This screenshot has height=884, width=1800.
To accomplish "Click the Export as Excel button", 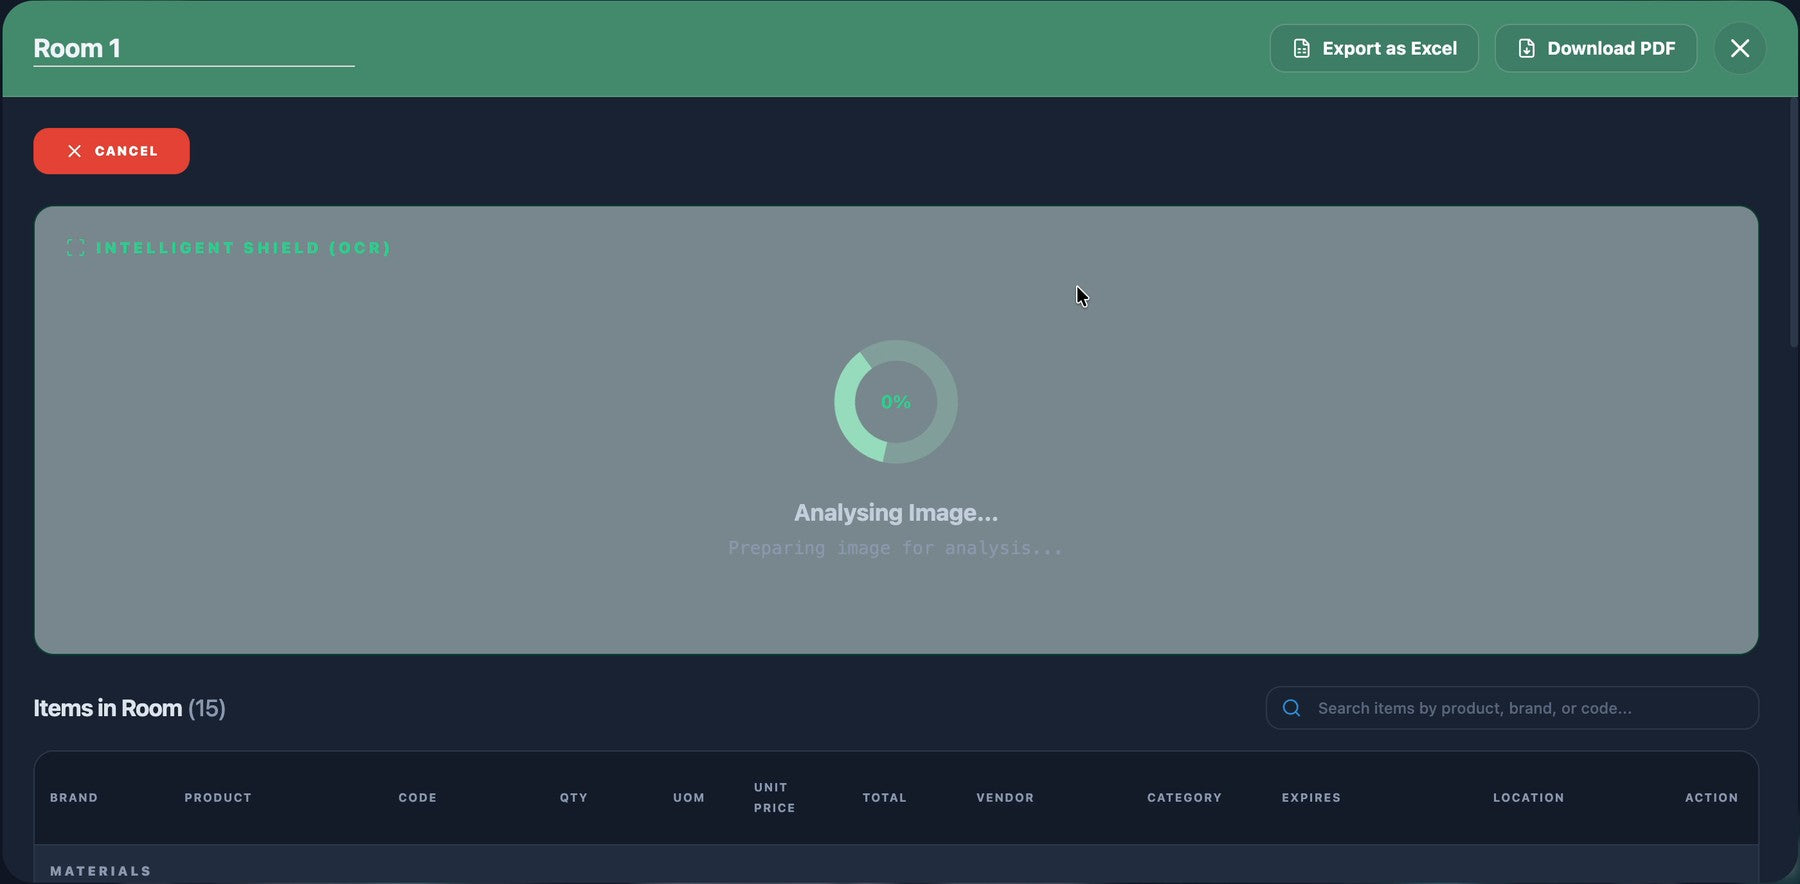I will click(1374, 48).
